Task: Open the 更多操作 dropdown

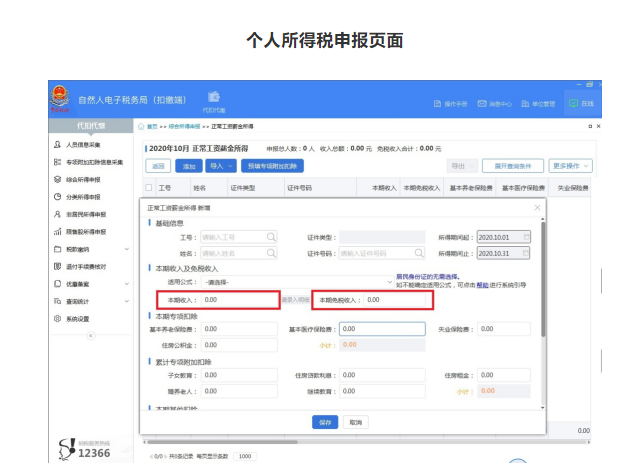Action: click(572, 166)
